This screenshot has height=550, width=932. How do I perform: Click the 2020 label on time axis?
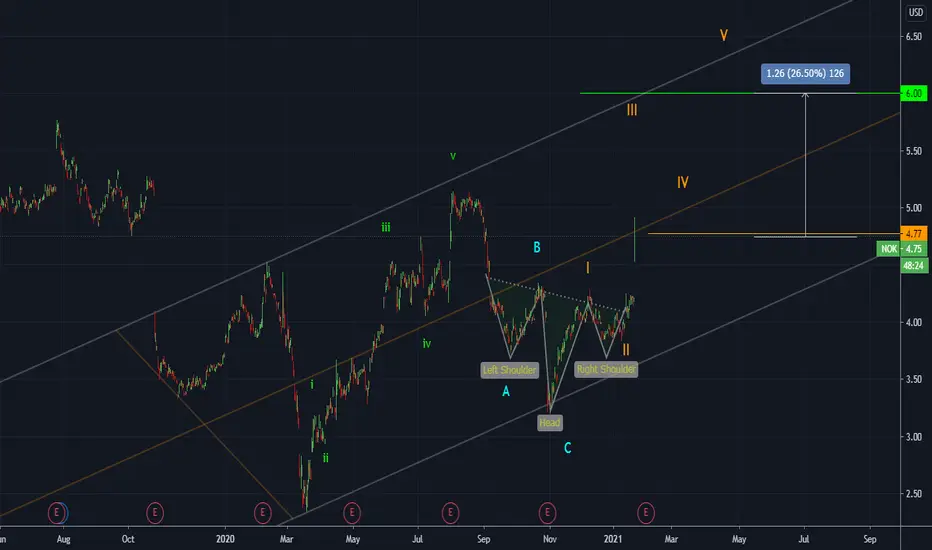pyautogui.click(x=225, y=539)
